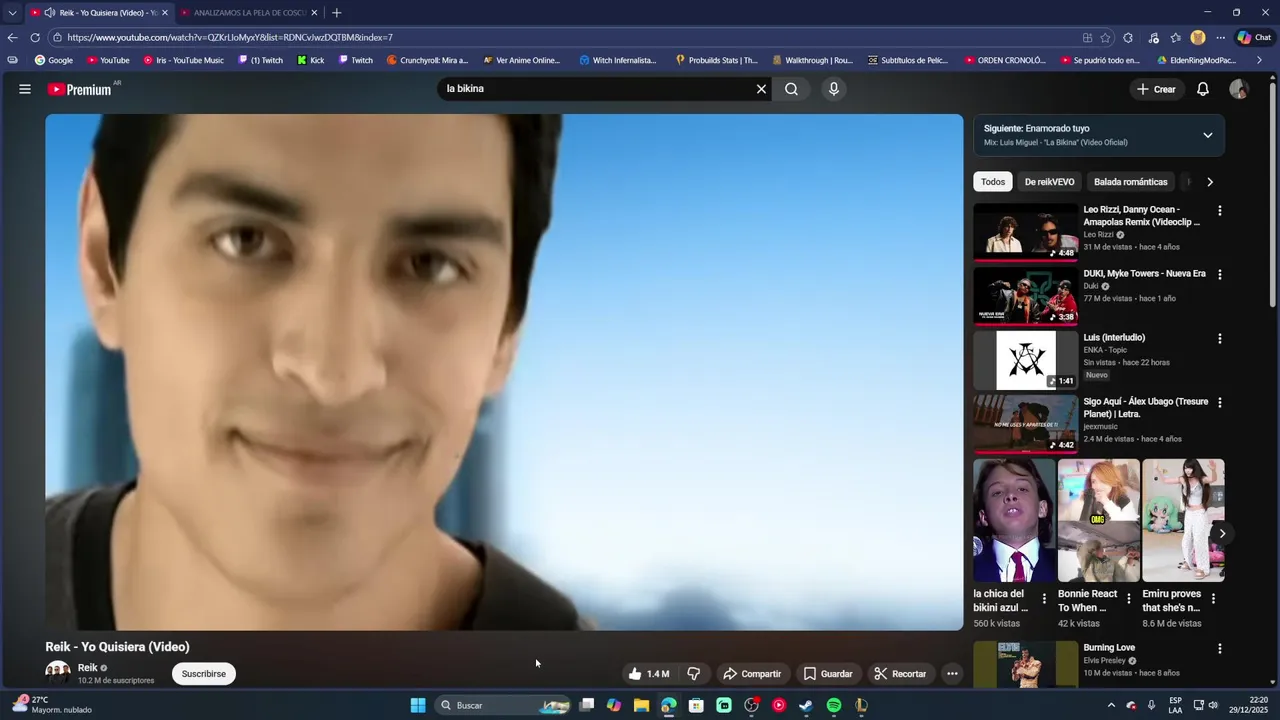
Task: Open browser settings three-dot menu
Action: pyautogui.click(x=1220, y=38)
